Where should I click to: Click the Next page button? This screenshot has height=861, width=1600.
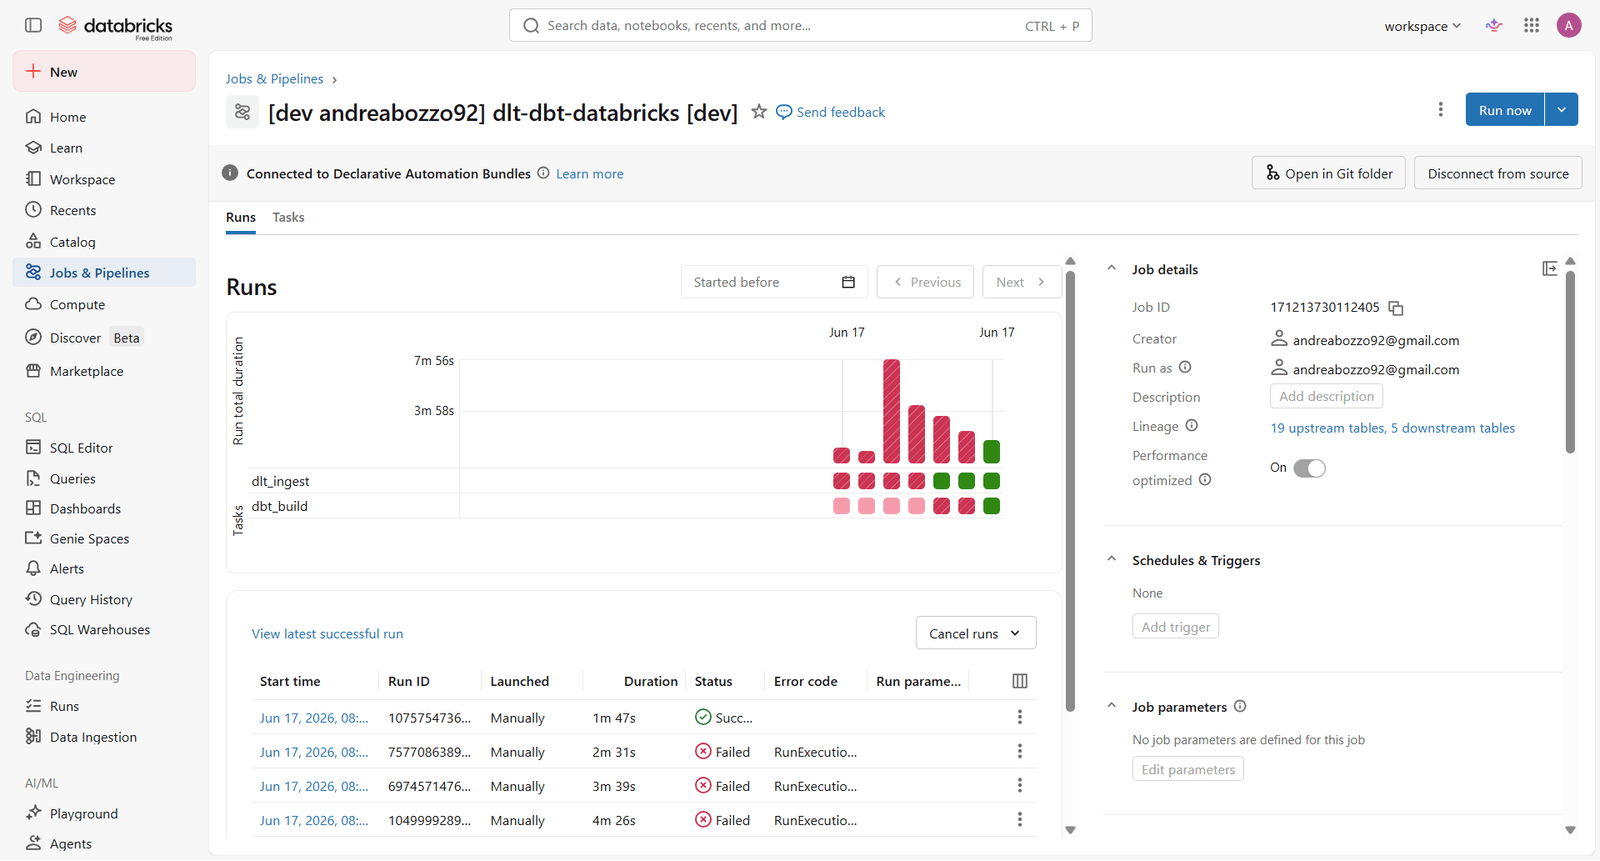1021,282
